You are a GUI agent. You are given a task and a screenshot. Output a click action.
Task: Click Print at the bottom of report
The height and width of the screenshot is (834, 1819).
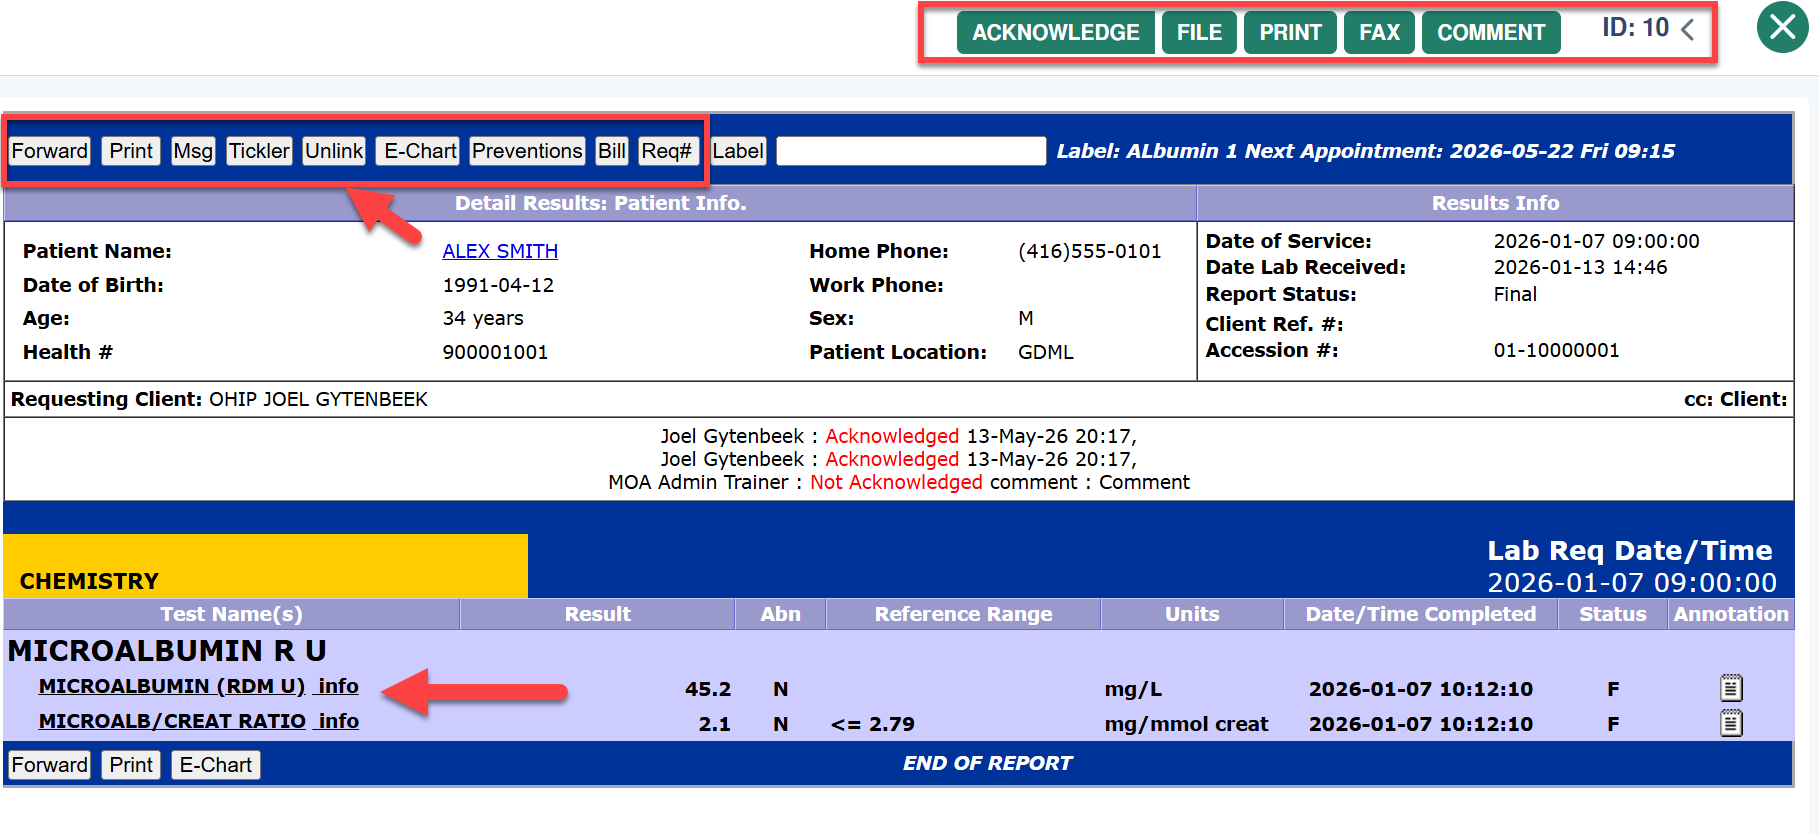tap(131, 765)
